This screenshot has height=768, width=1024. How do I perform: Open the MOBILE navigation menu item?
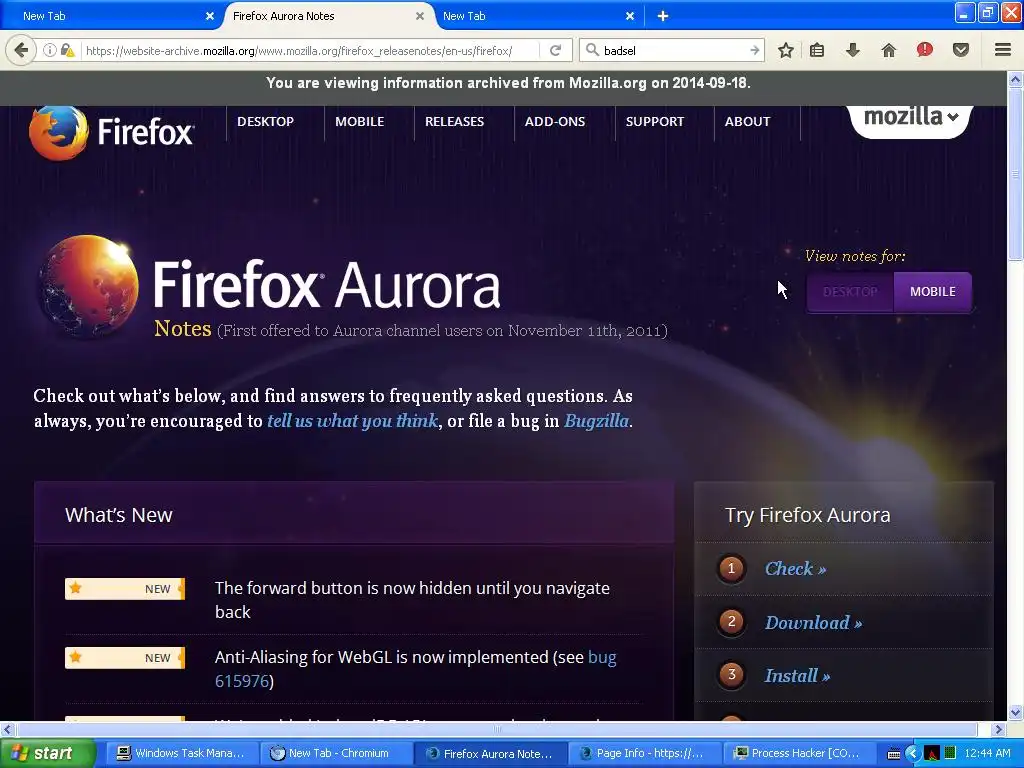point(359,121)
